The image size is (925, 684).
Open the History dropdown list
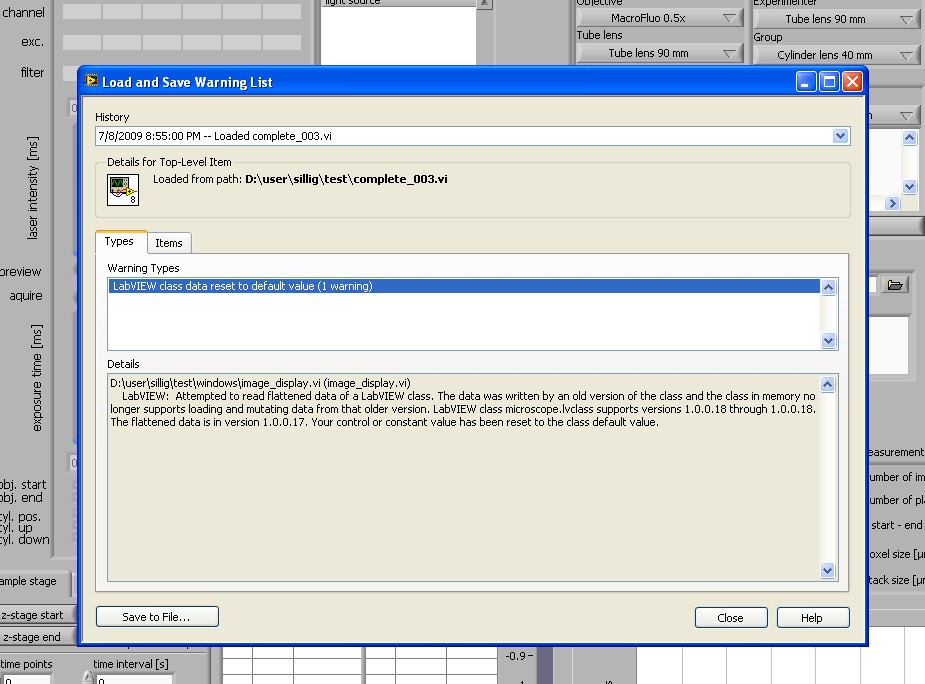(x=840, y=136)
